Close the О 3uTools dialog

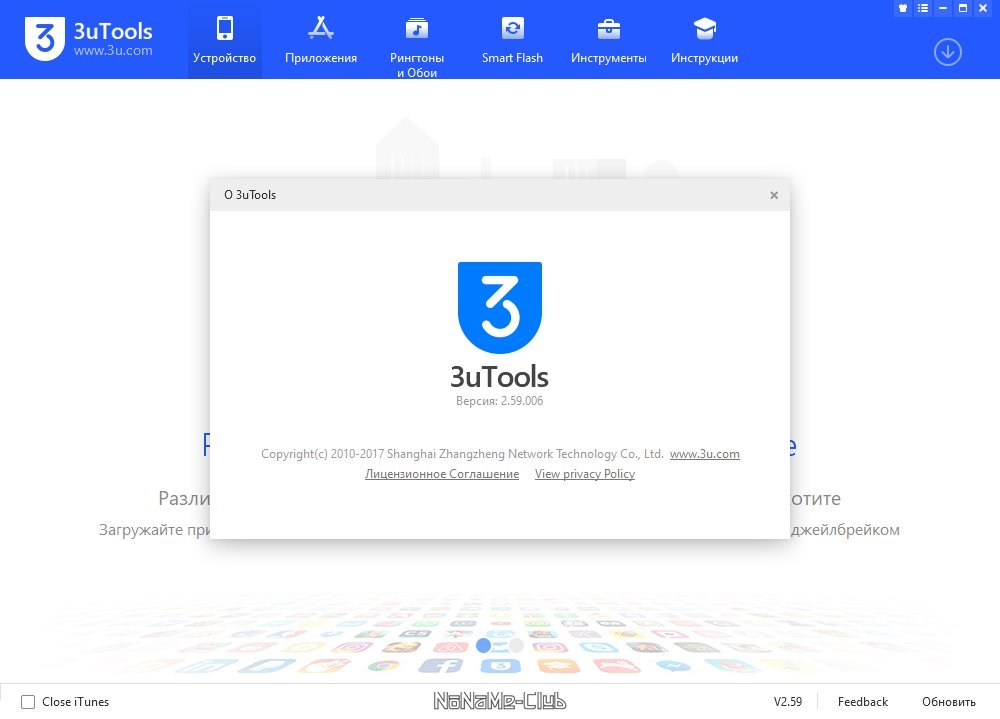774,195
